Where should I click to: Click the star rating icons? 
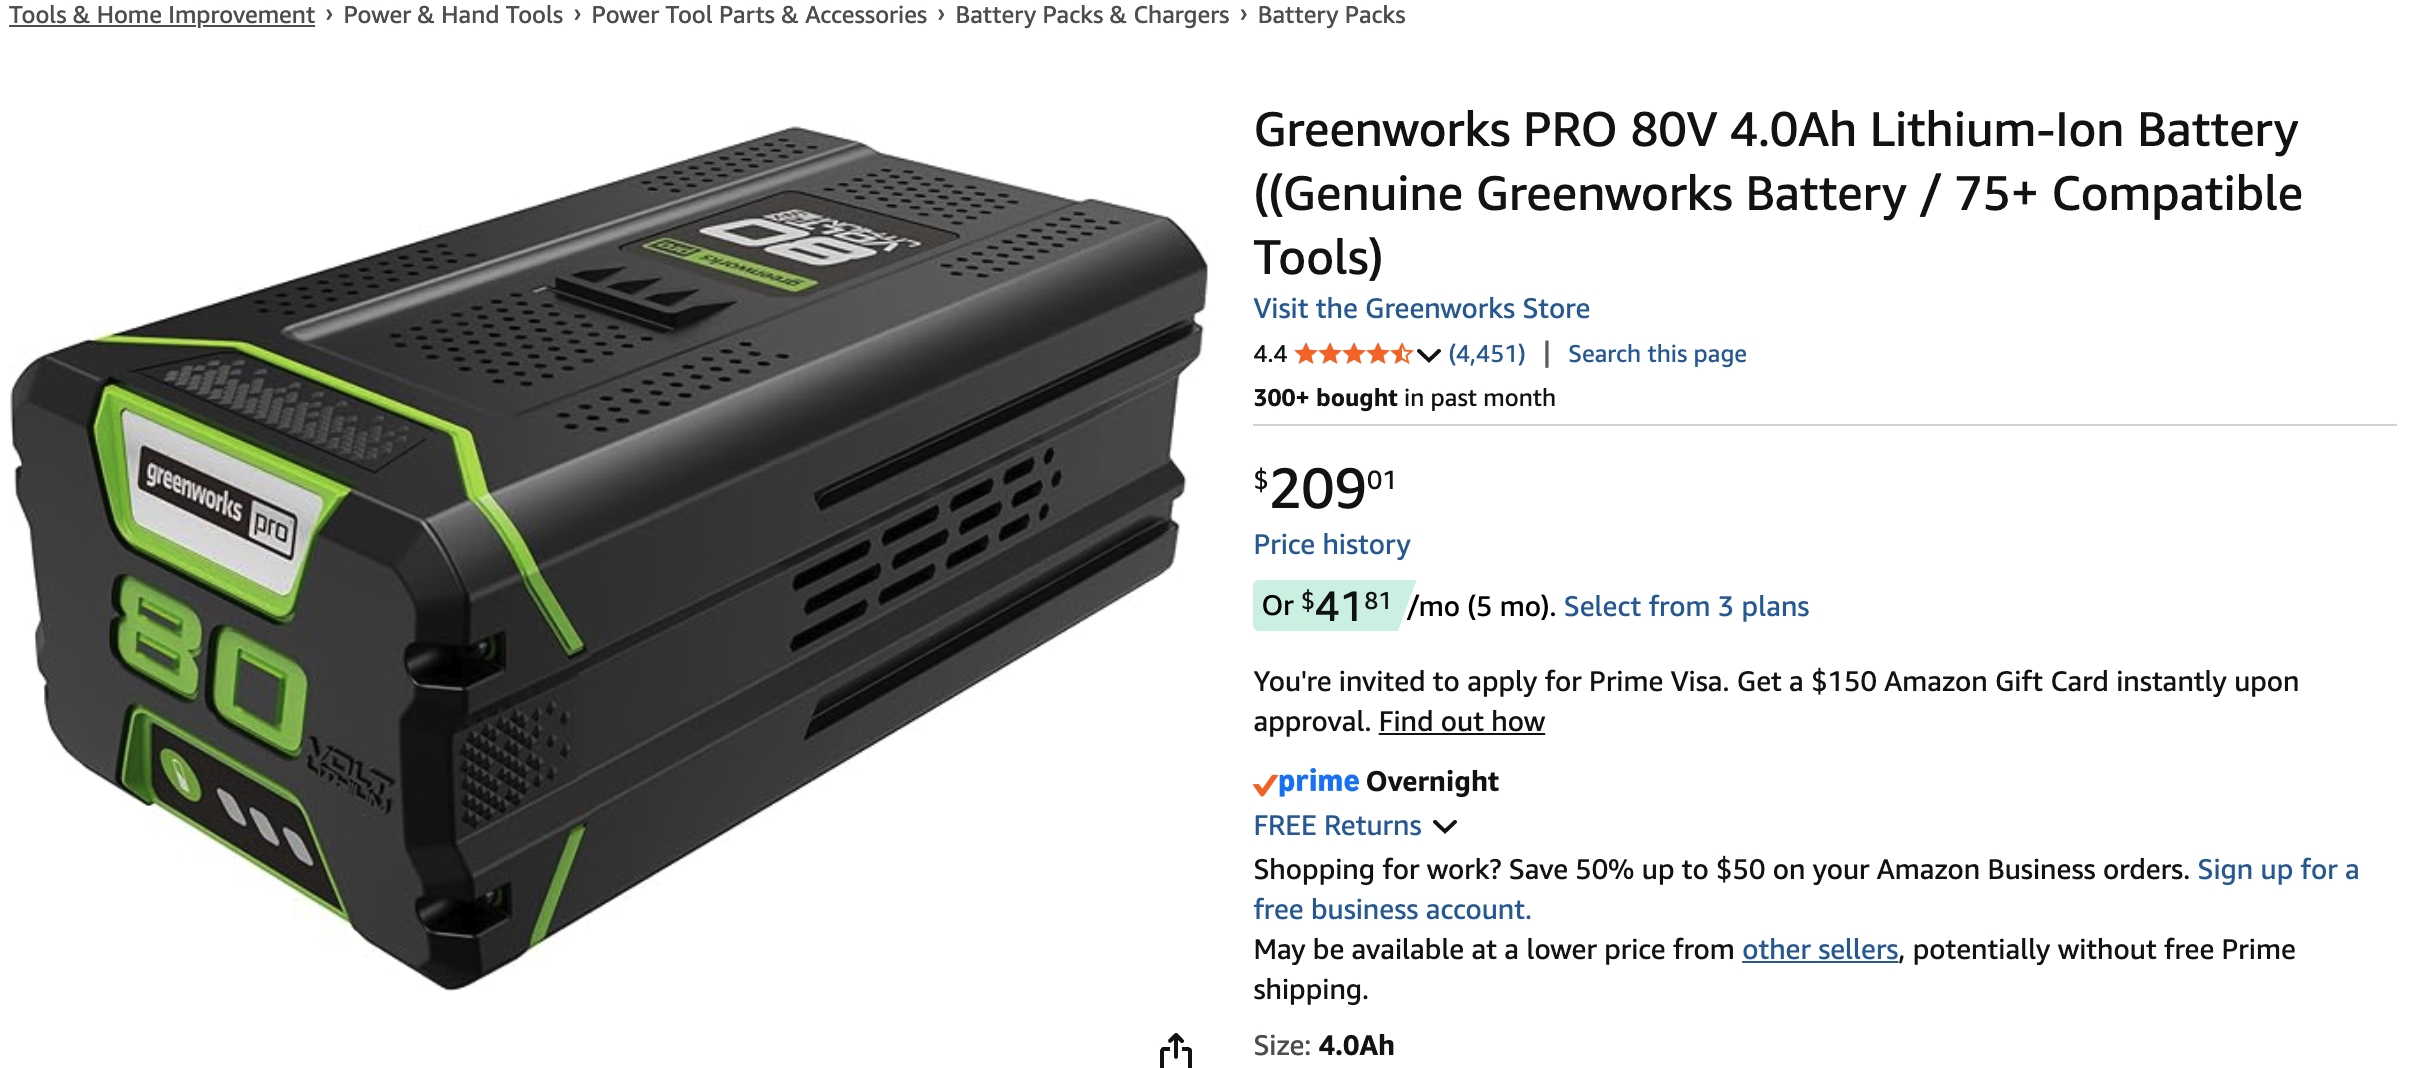point(1353,354)
